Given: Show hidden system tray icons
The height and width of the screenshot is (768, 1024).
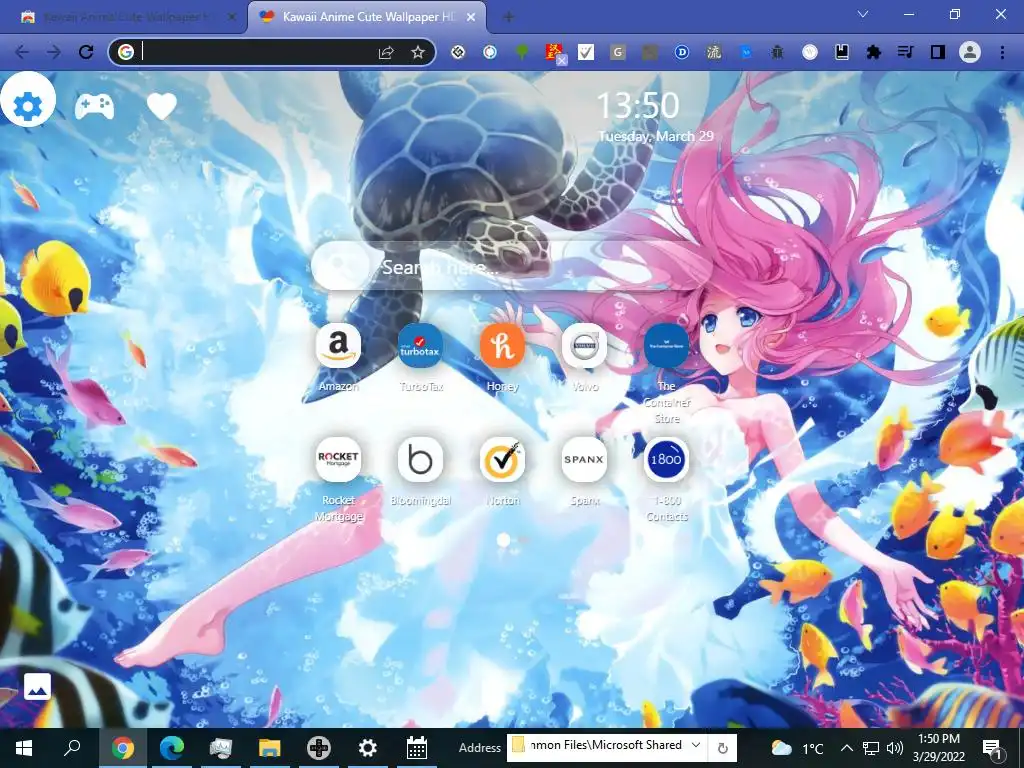Looking at the screenshot, I should (846, 748).
